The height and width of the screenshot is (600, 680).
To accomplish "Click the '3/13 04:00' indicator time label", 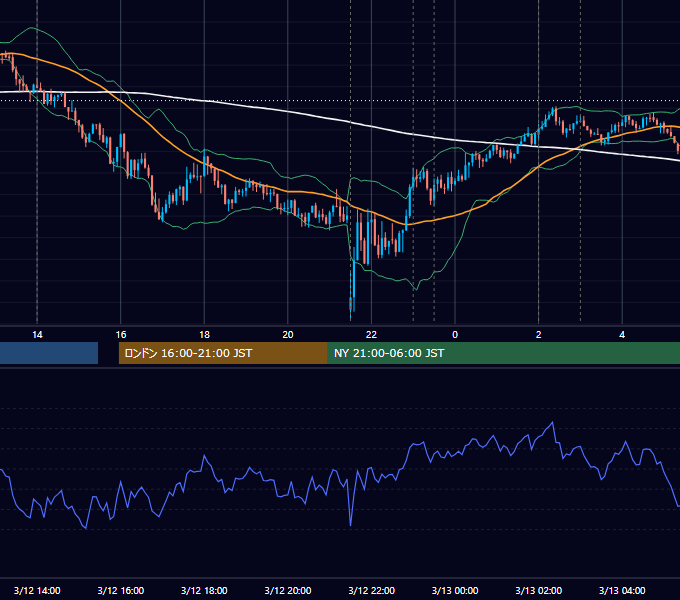I will pyautogui.click(x=622, y=590).
